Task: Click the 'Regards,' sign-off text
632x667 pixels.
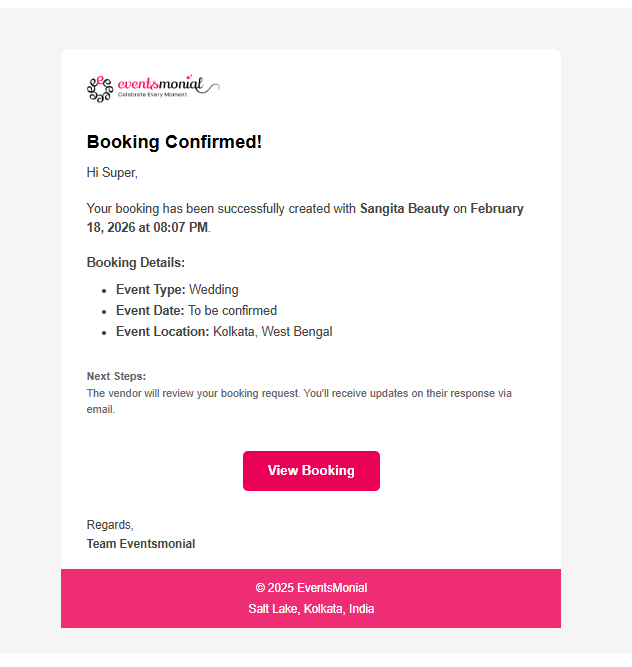Action: click(x=110, y=525)
